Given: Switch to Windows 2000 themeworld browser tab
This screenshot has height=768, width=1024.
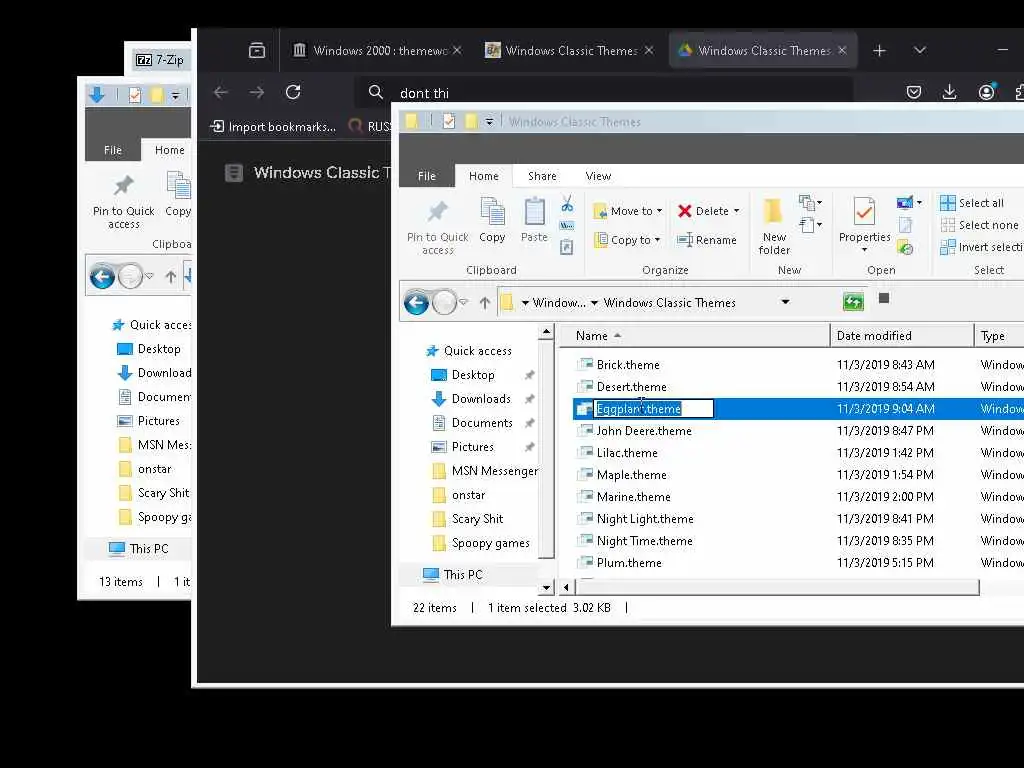Looking at the screenshot, I should coord(375,50).
